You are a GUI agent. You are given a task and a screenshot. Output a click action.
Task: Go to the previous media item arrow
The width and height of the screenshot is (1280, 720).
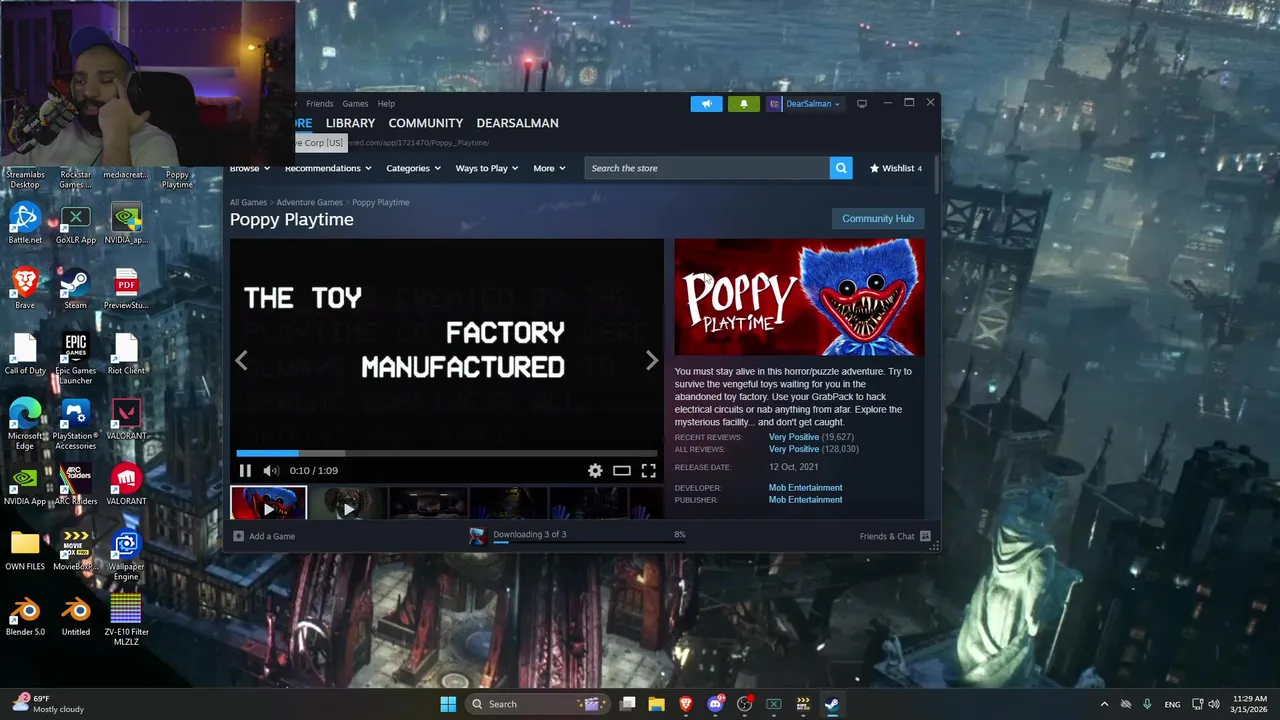(241, 361)
